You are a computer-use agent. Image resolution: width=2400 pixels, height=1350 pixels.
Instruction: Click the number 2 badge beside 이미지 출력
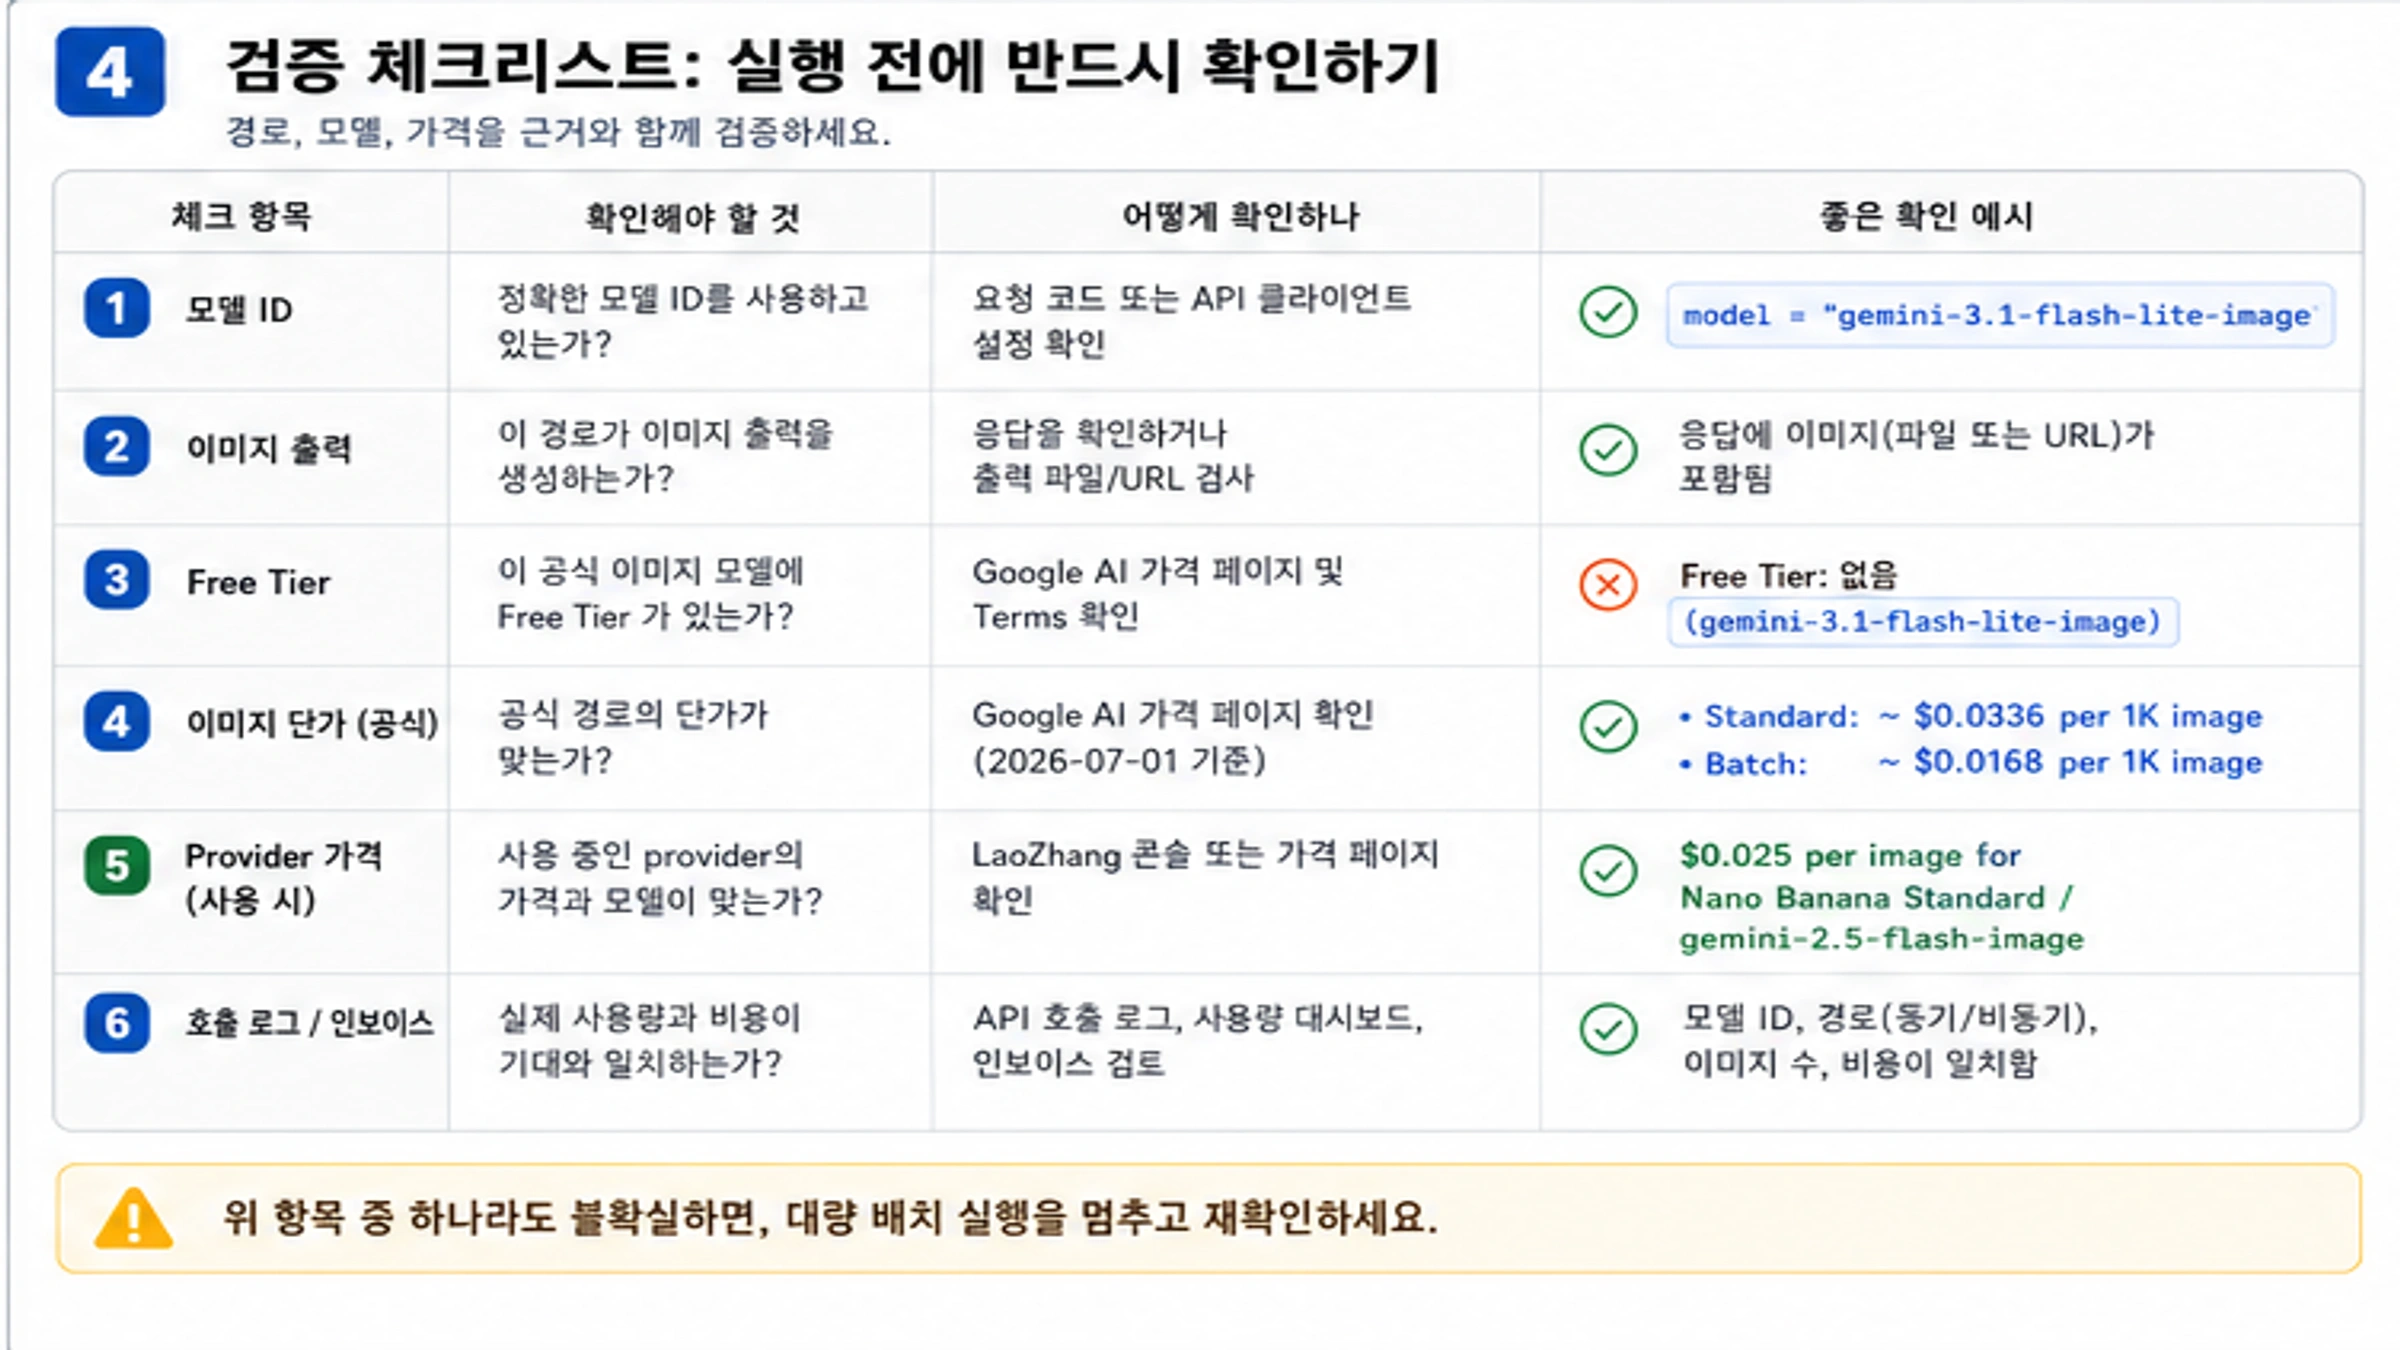point(117,446)
